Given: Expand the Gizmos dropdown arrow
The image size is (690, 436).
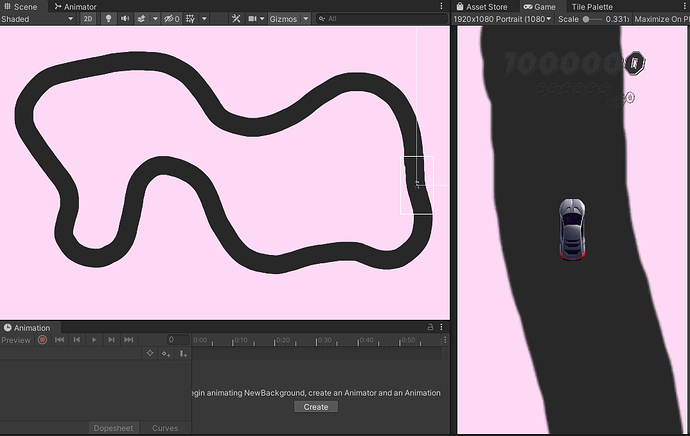Looking at the screenshot, I should click(305, 19).
